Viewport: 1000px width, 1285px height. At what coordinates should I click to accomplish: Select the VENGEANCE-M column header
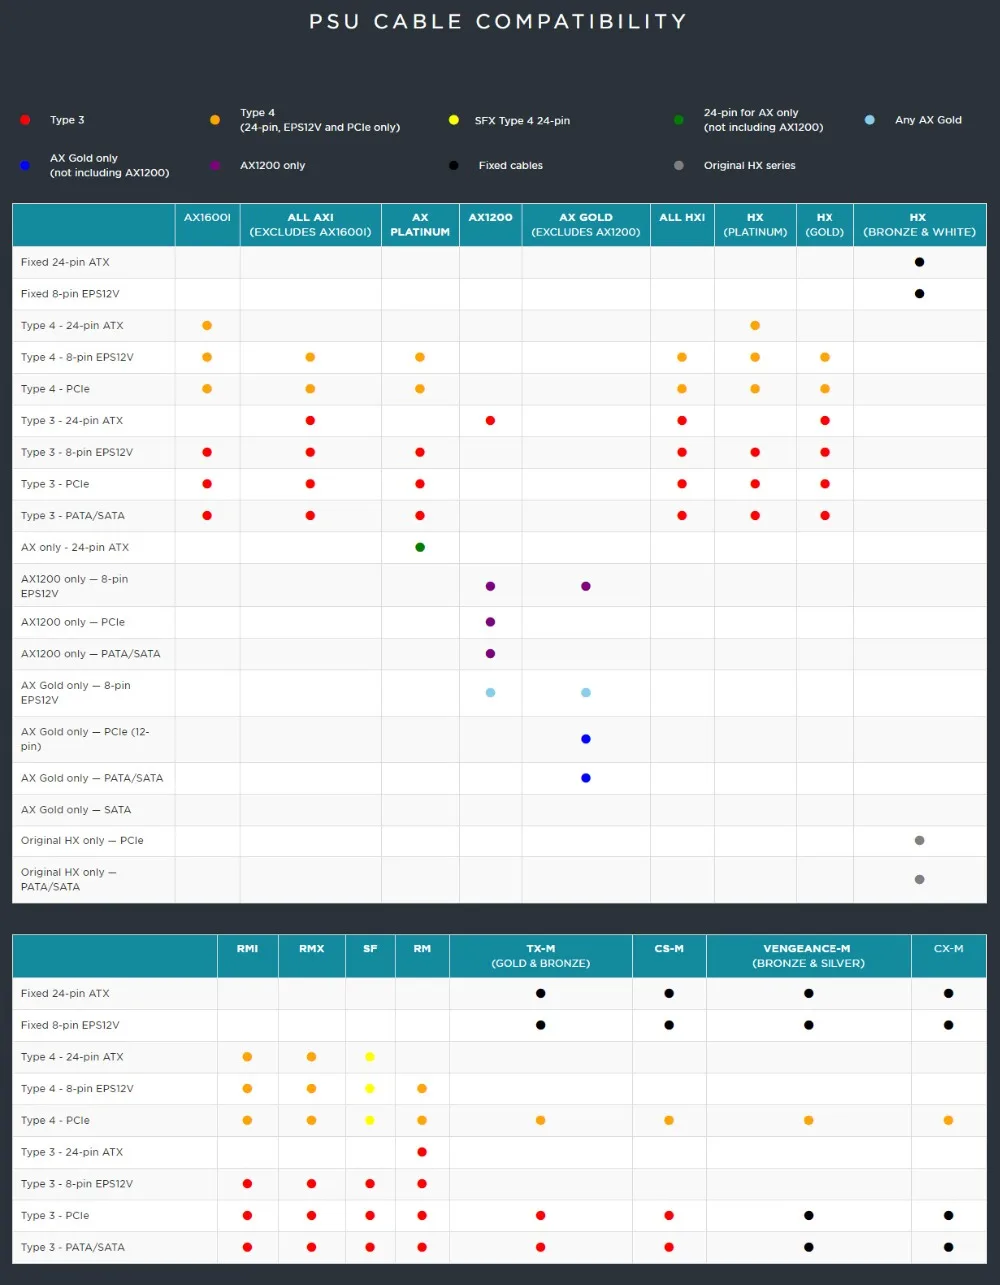(808, 956)
